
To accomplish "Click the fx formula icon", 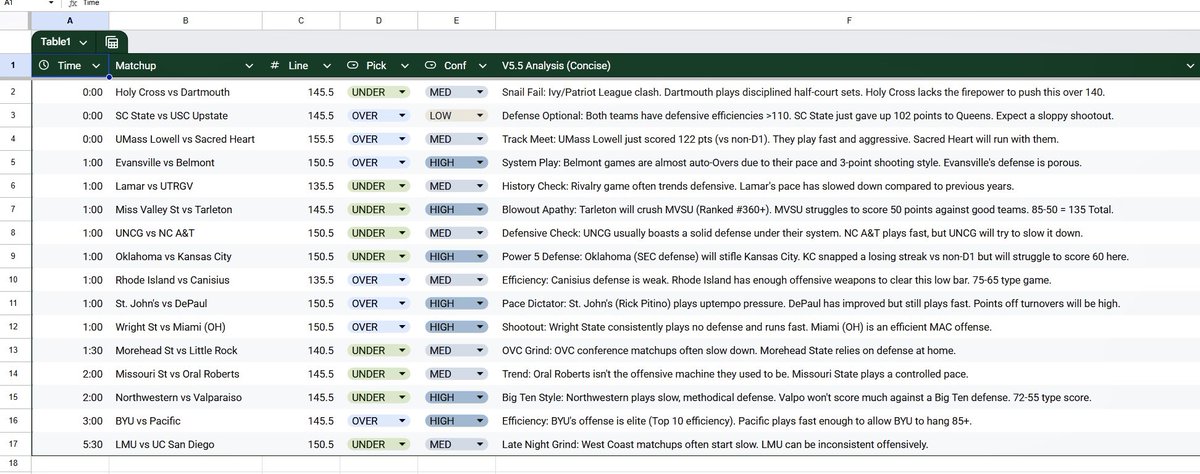I will 73,4.
